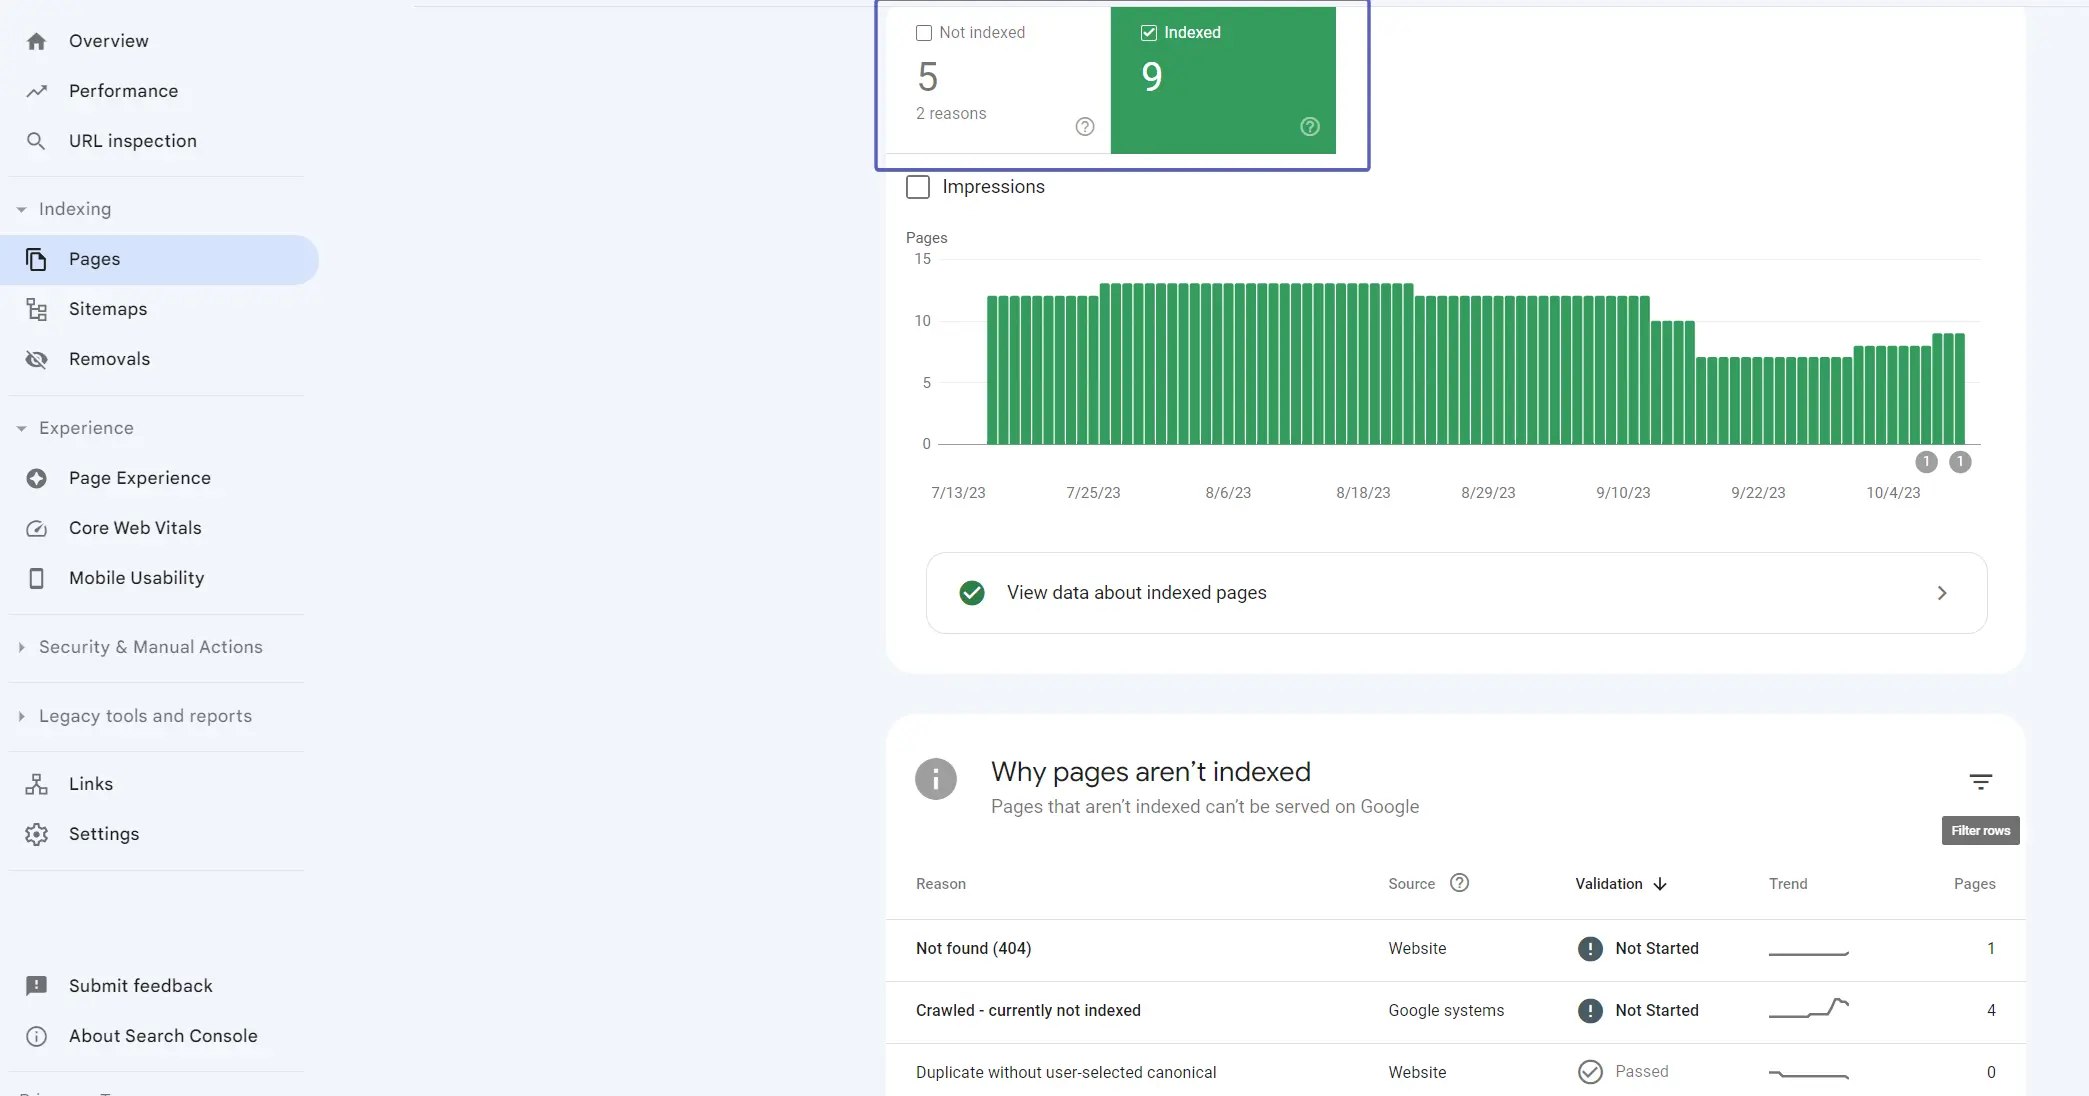This screenshot has height=1096, width=2089.
Task: Select the Removals crossed-eye icon
Action: tap(36, 359)
